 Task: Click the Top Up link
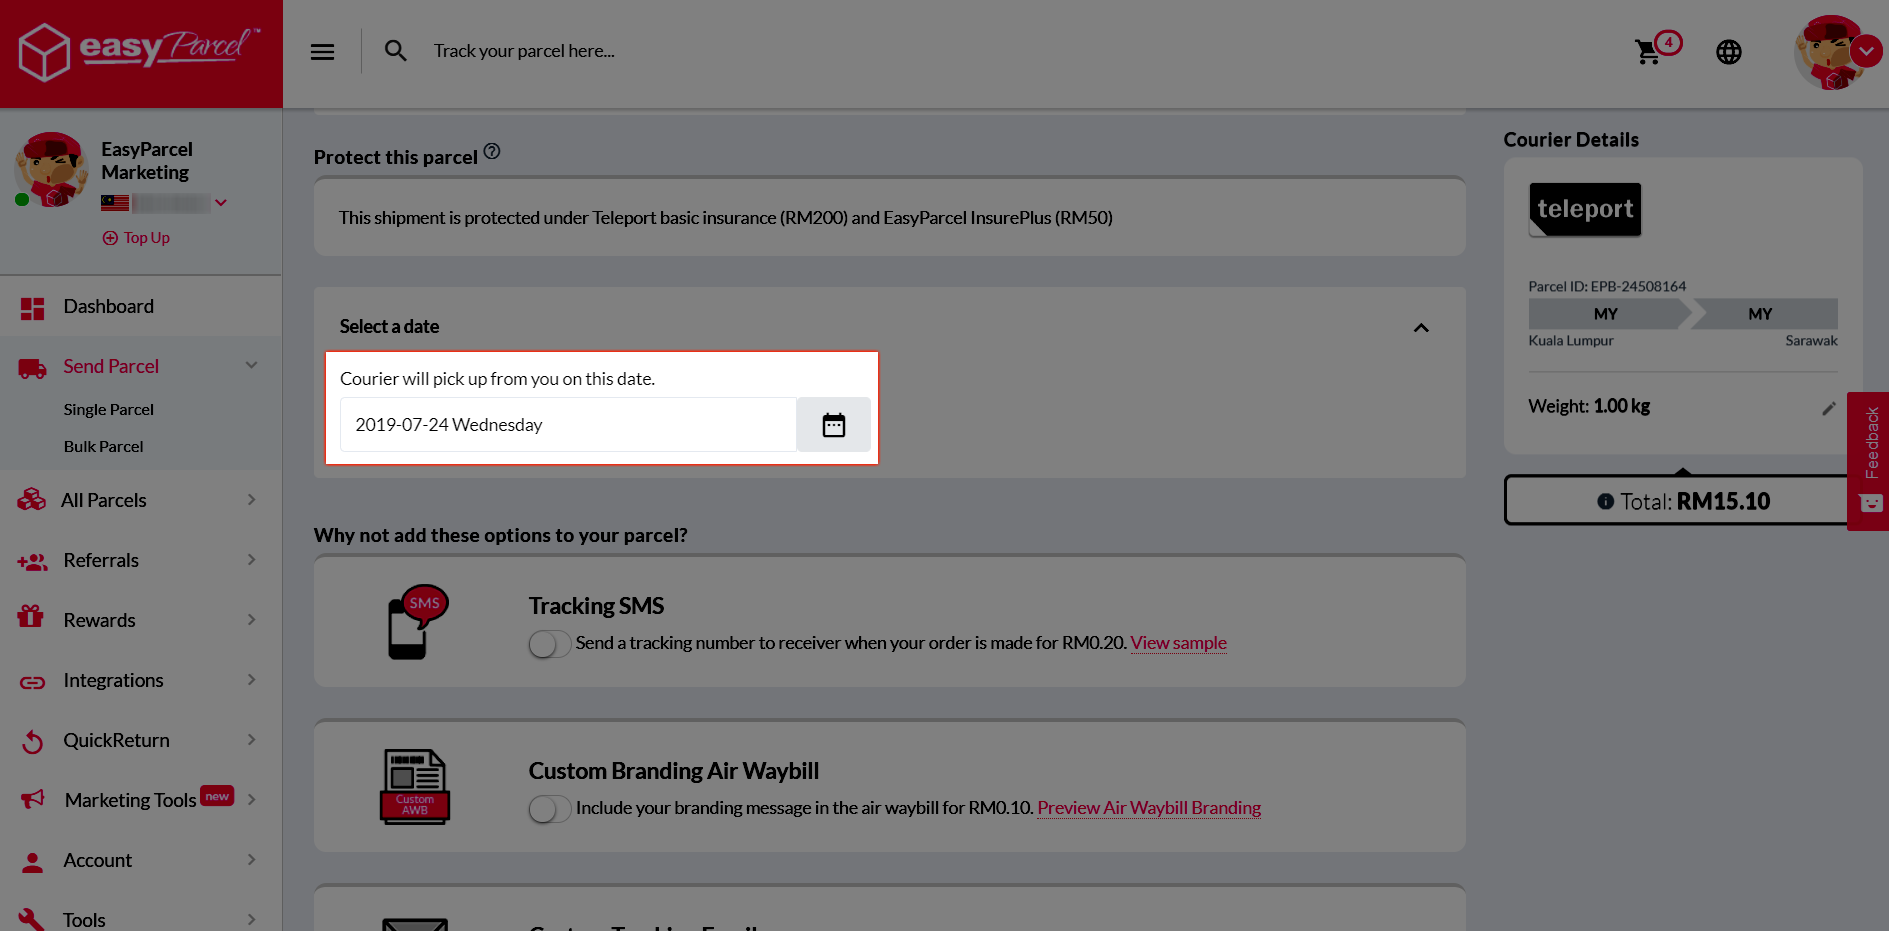tap(137, 238)
